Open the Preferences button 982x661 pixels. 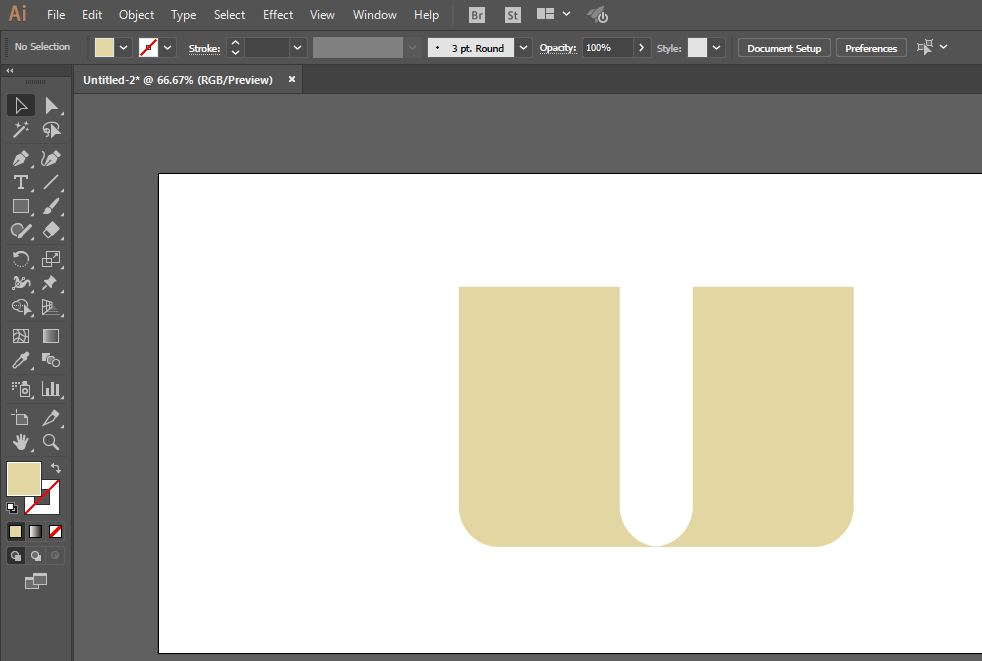coord(871,48)
